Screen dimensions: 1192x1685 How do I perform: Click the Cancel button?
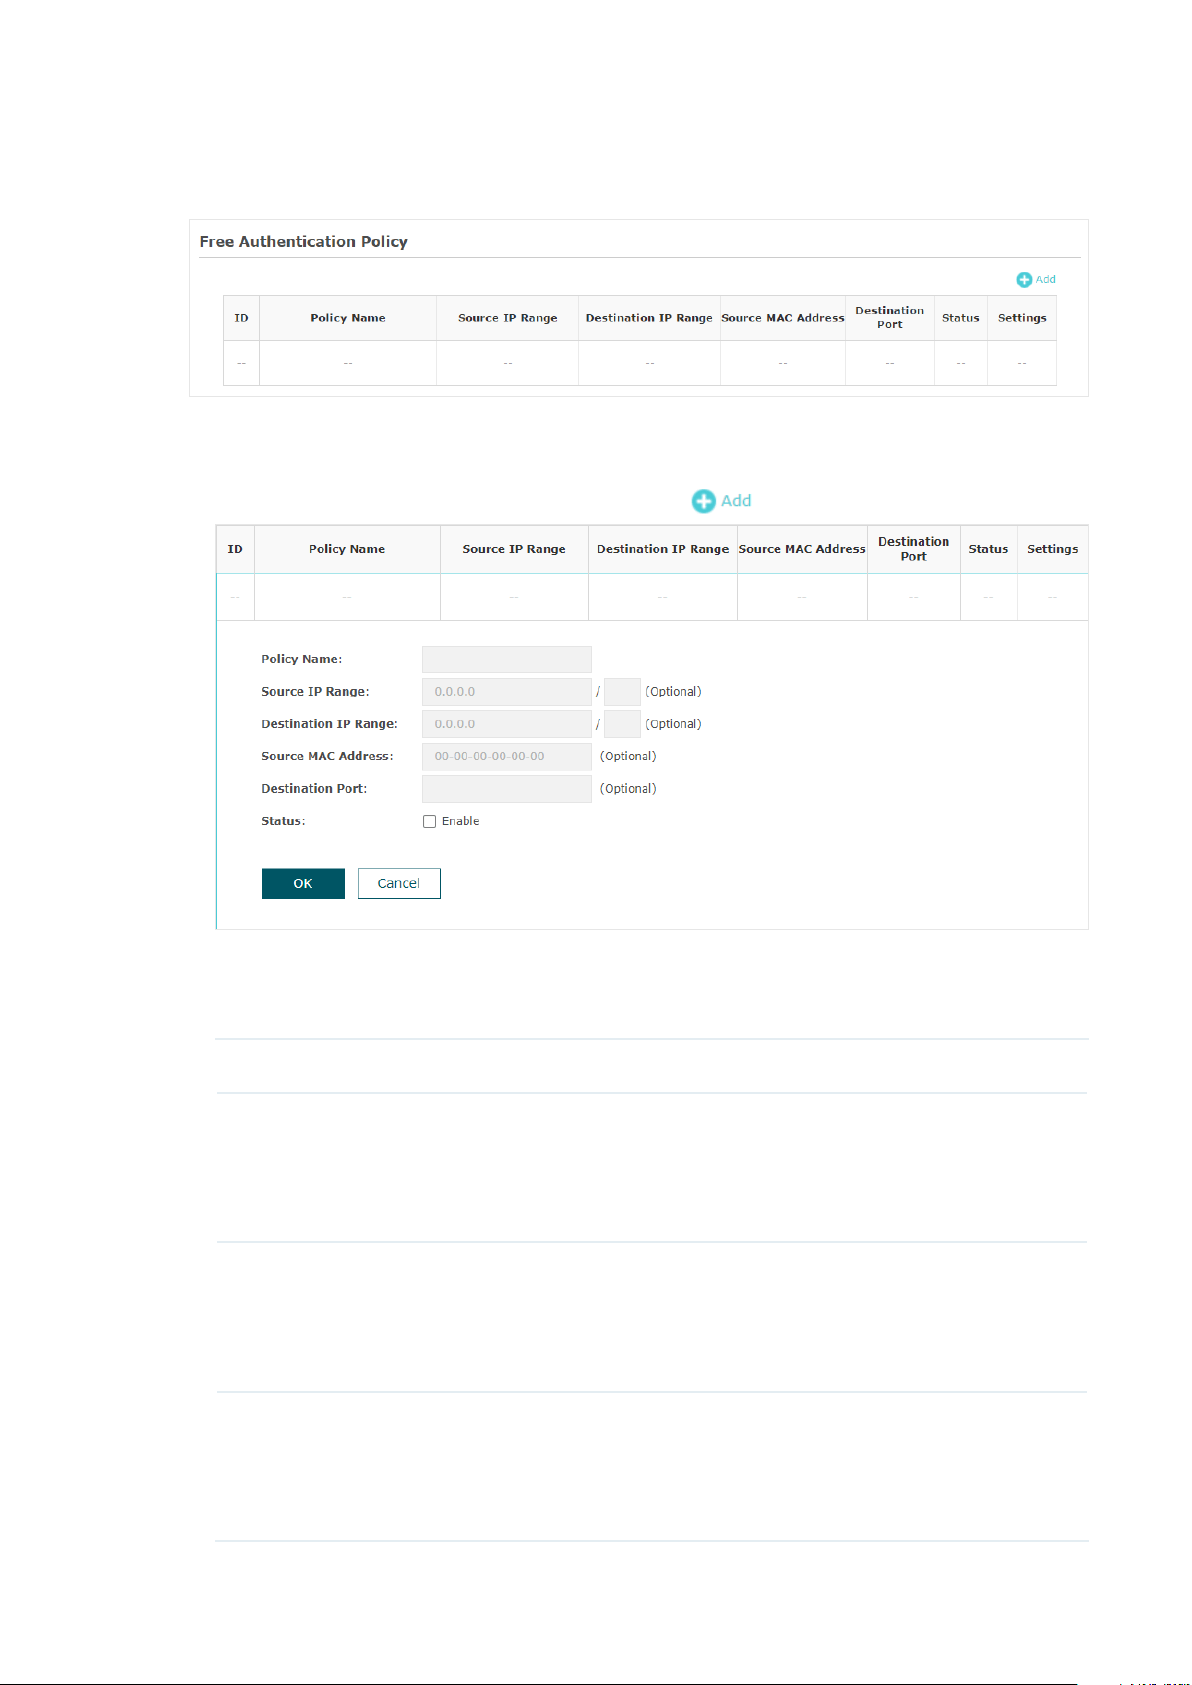399,884
